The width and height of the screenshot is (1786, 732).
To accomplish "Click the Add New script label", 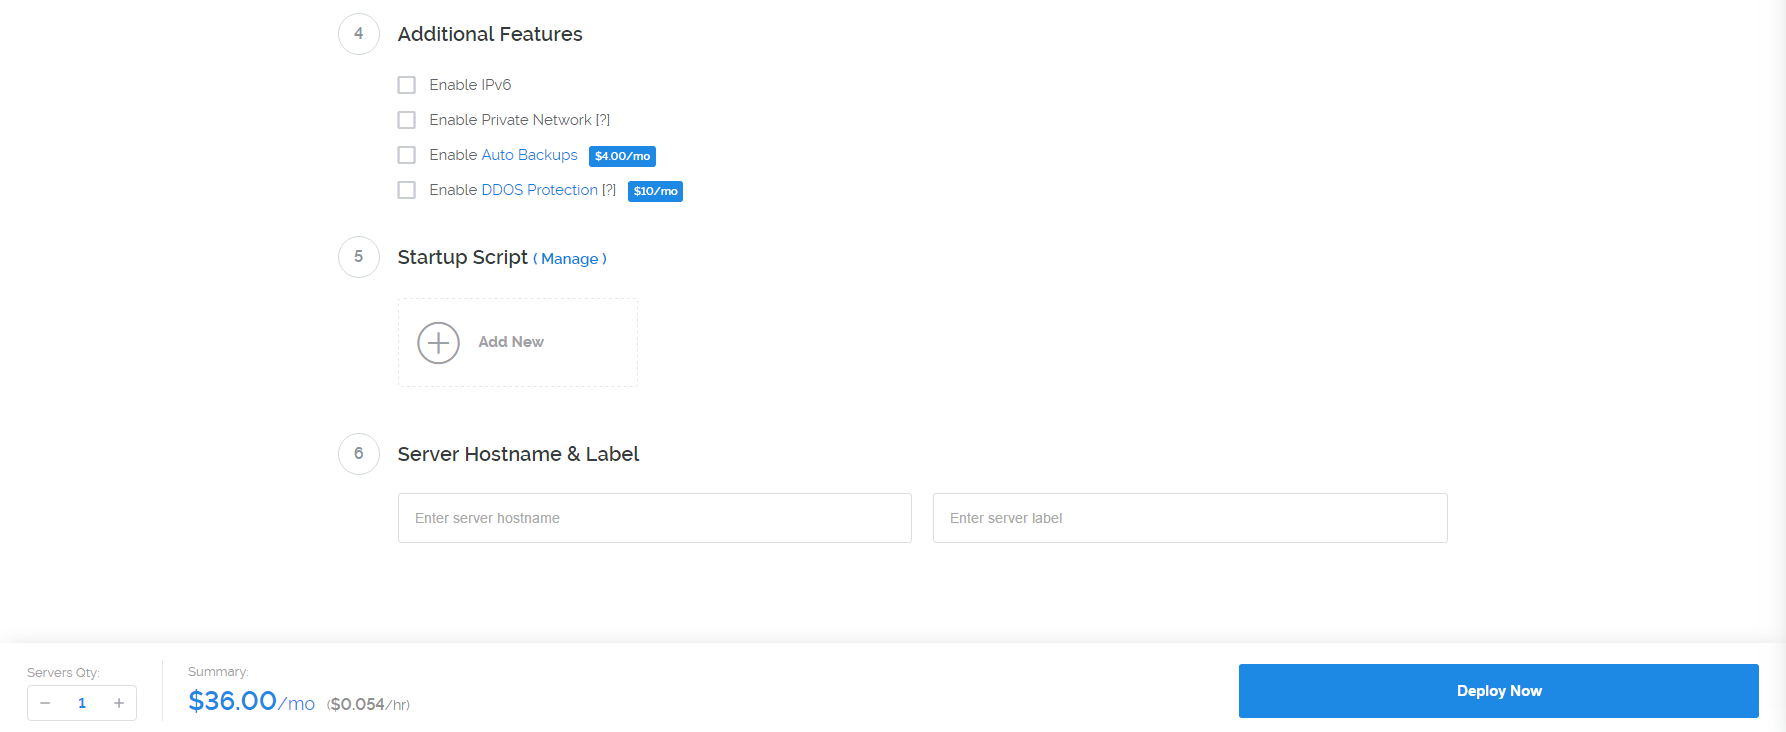I will [x=511, y=342].
